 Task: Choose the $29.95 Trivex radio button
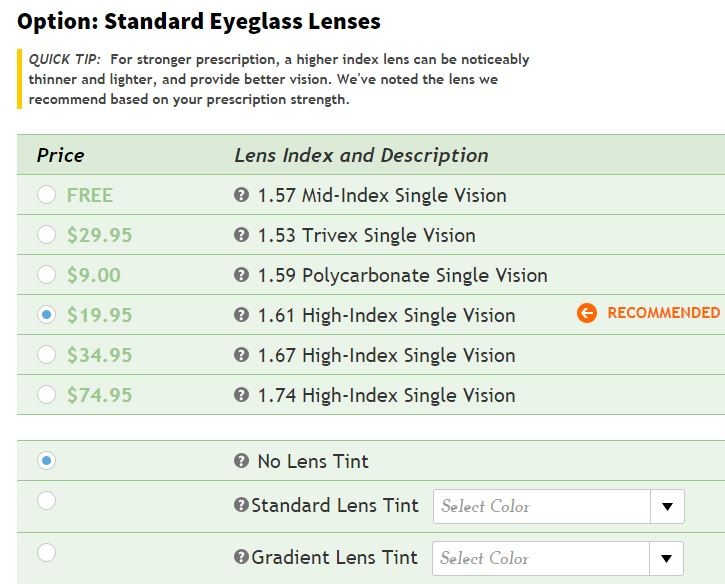coord(46,235)
